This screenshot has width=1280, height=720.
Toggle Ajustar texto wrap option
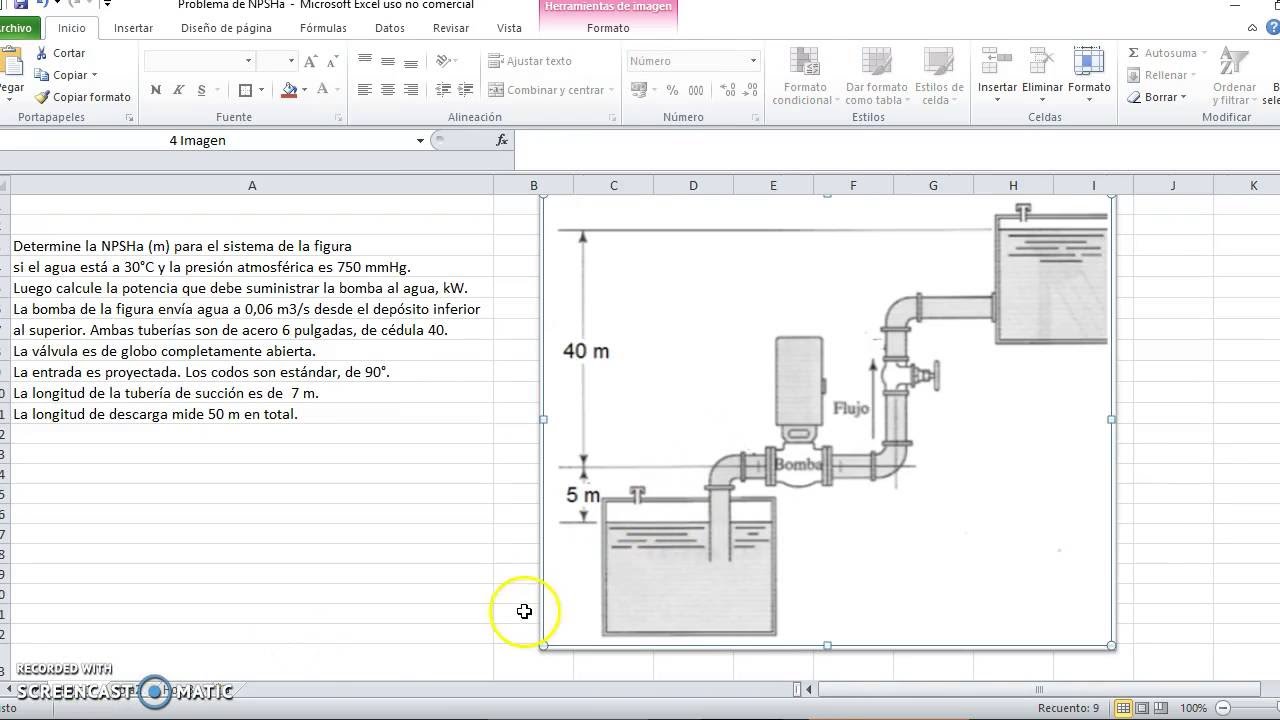tap(530, 61)
